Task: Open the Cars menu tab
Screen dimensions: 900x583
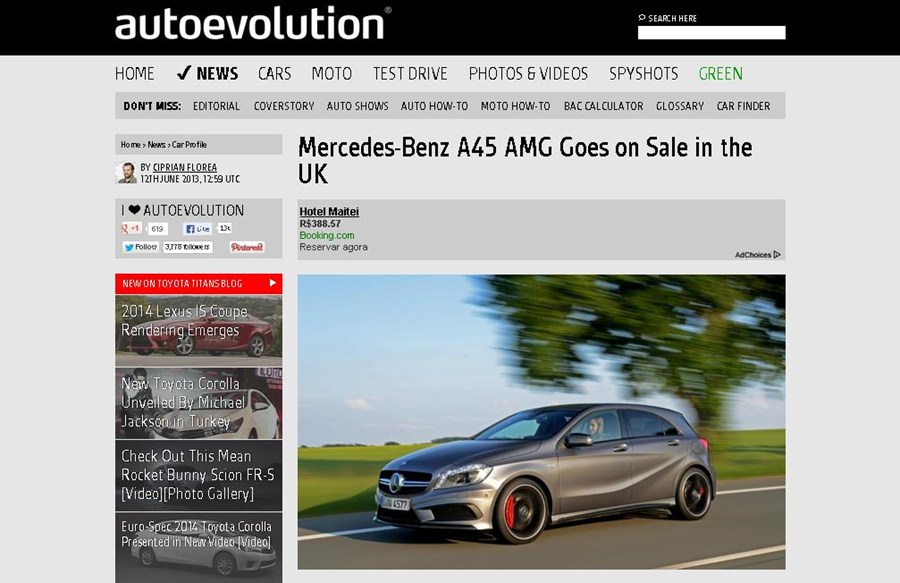Action: pos(274,74)
